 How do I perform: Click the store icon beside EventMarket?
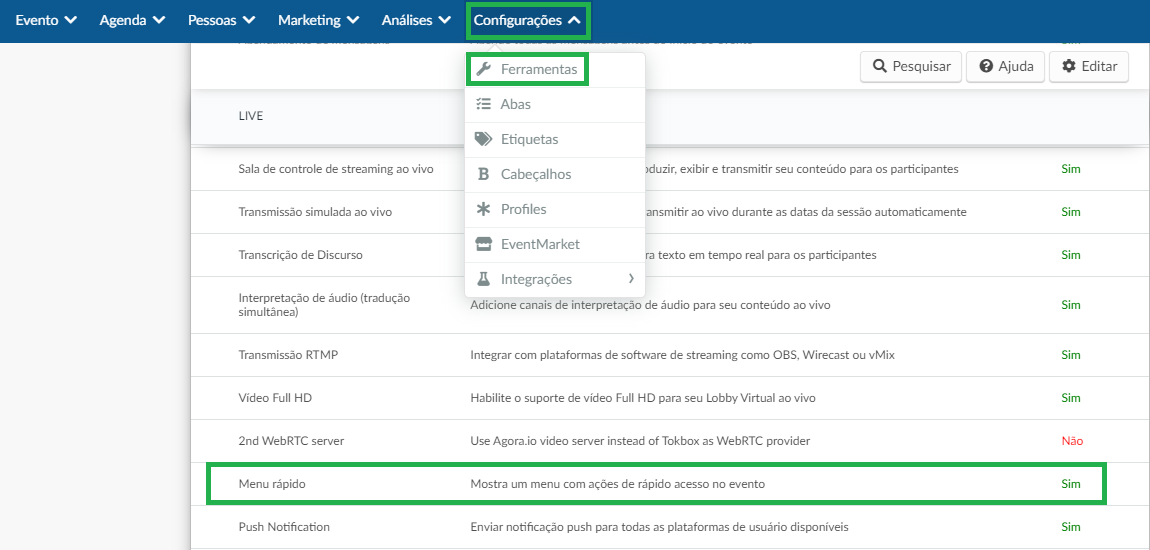pos(483,244)
